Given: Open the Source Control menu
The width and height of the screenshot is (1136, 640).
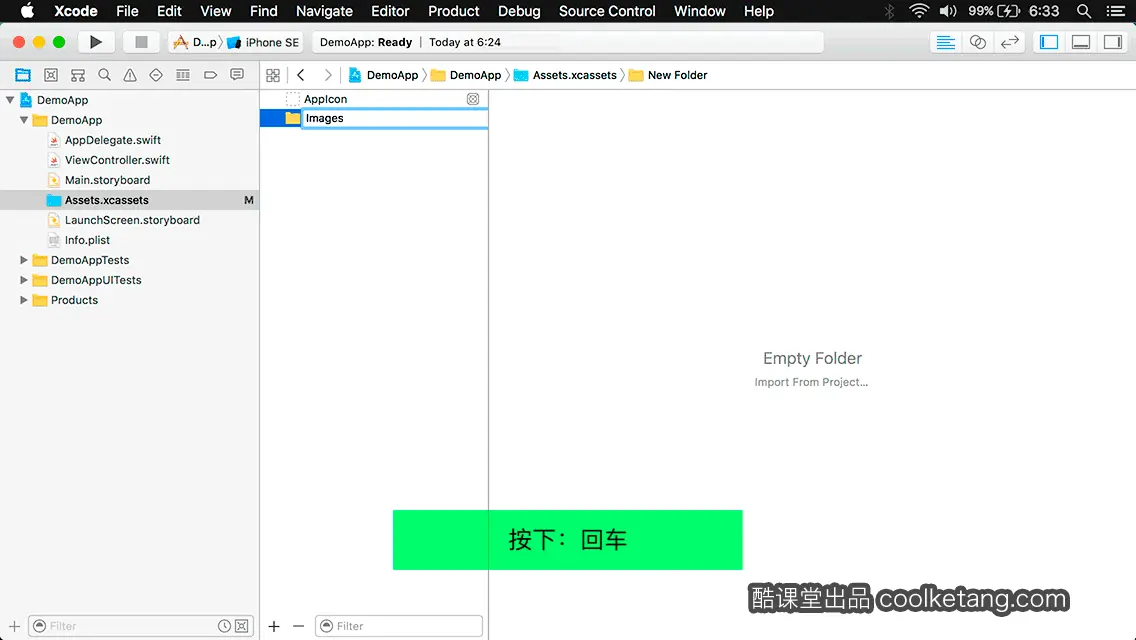Looking at the screenshot, I should pyautogui.click(x=607, y=11).
